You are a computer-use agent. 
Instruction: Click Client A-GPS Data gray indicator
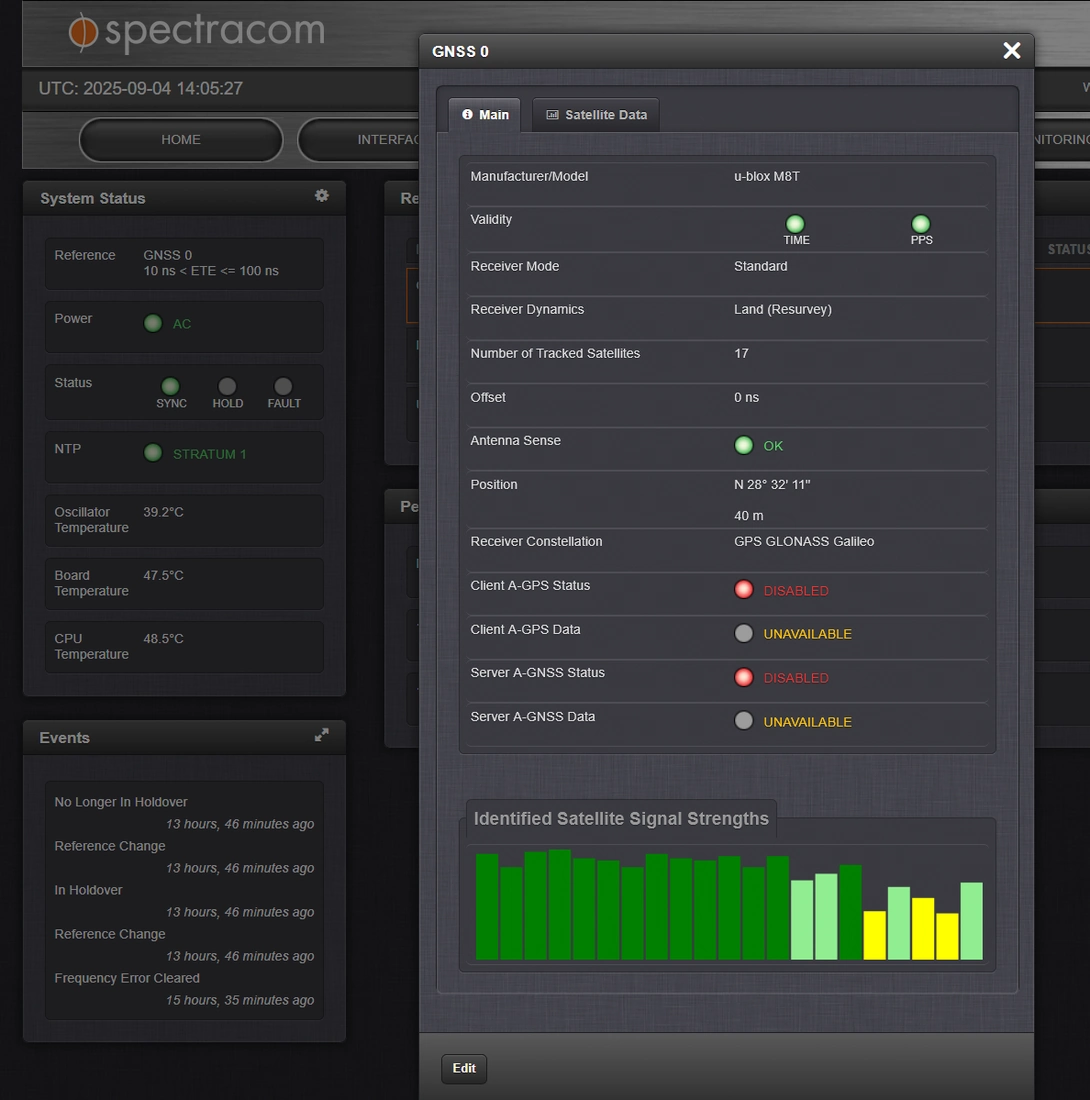click(744, 633)
